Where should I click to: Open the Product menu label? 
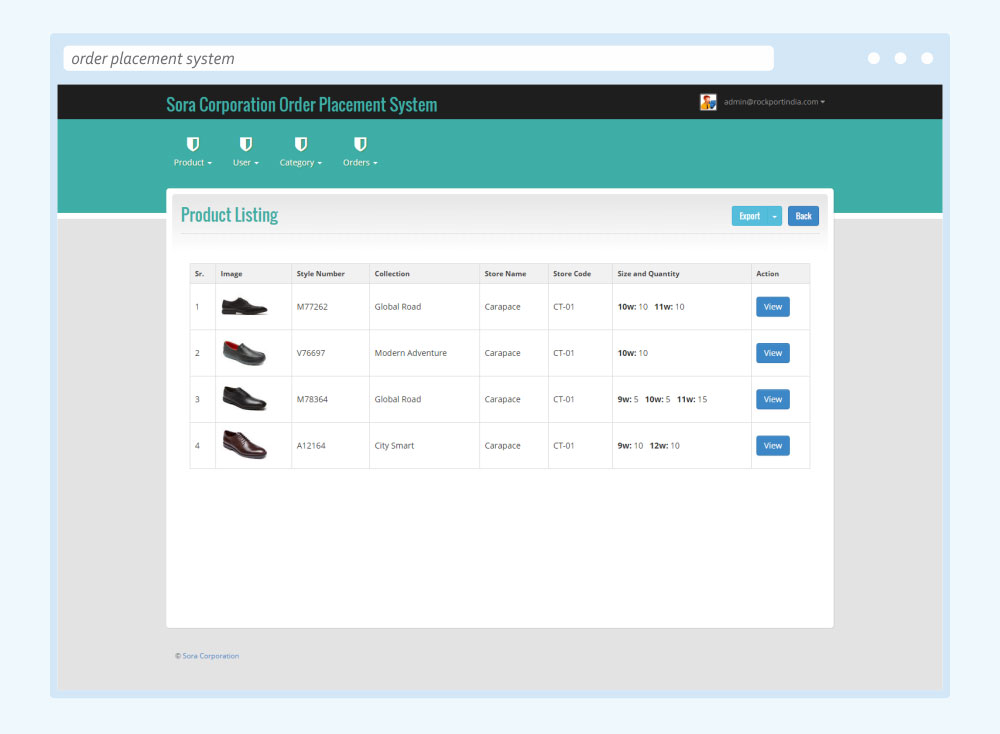[x=193, y=163]
